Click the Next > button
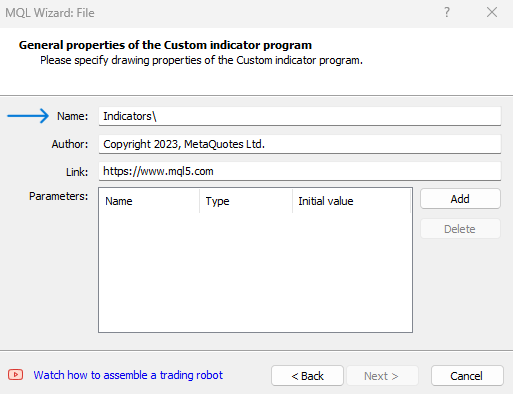This screenshot has width=513, height=394. 382,376
